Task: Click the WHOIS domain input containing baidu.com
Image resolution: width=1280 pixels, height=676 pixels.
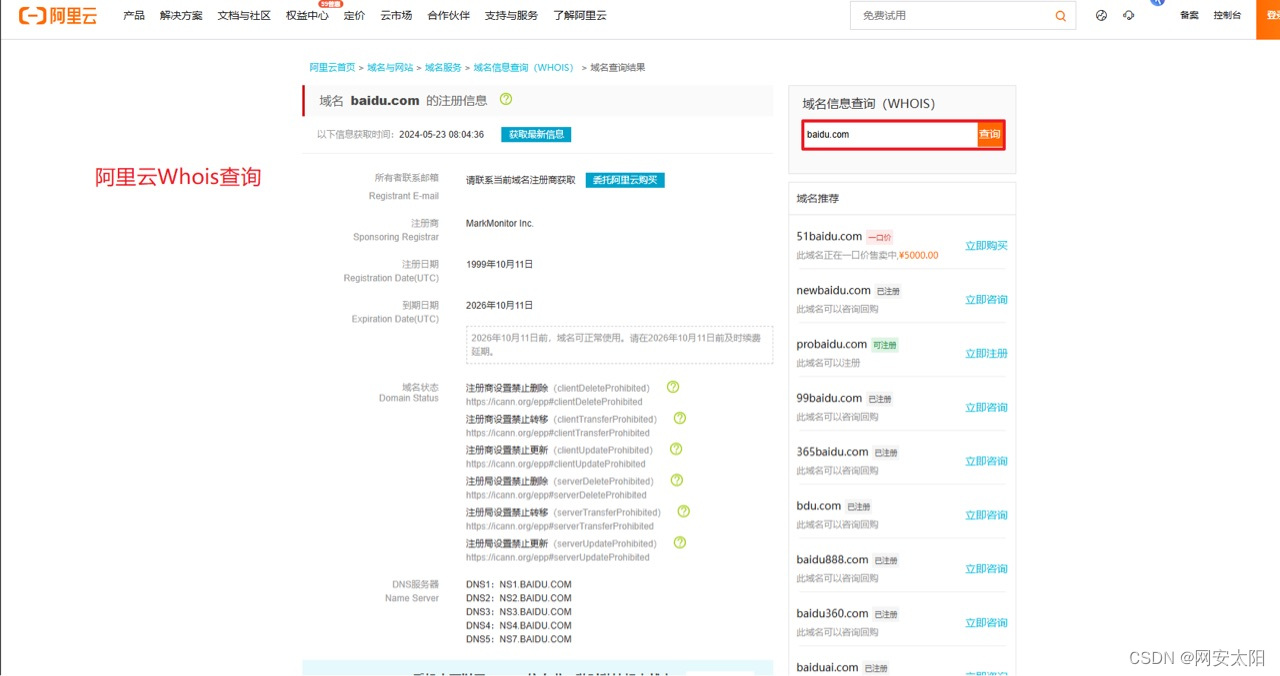Action: point(890,134)
